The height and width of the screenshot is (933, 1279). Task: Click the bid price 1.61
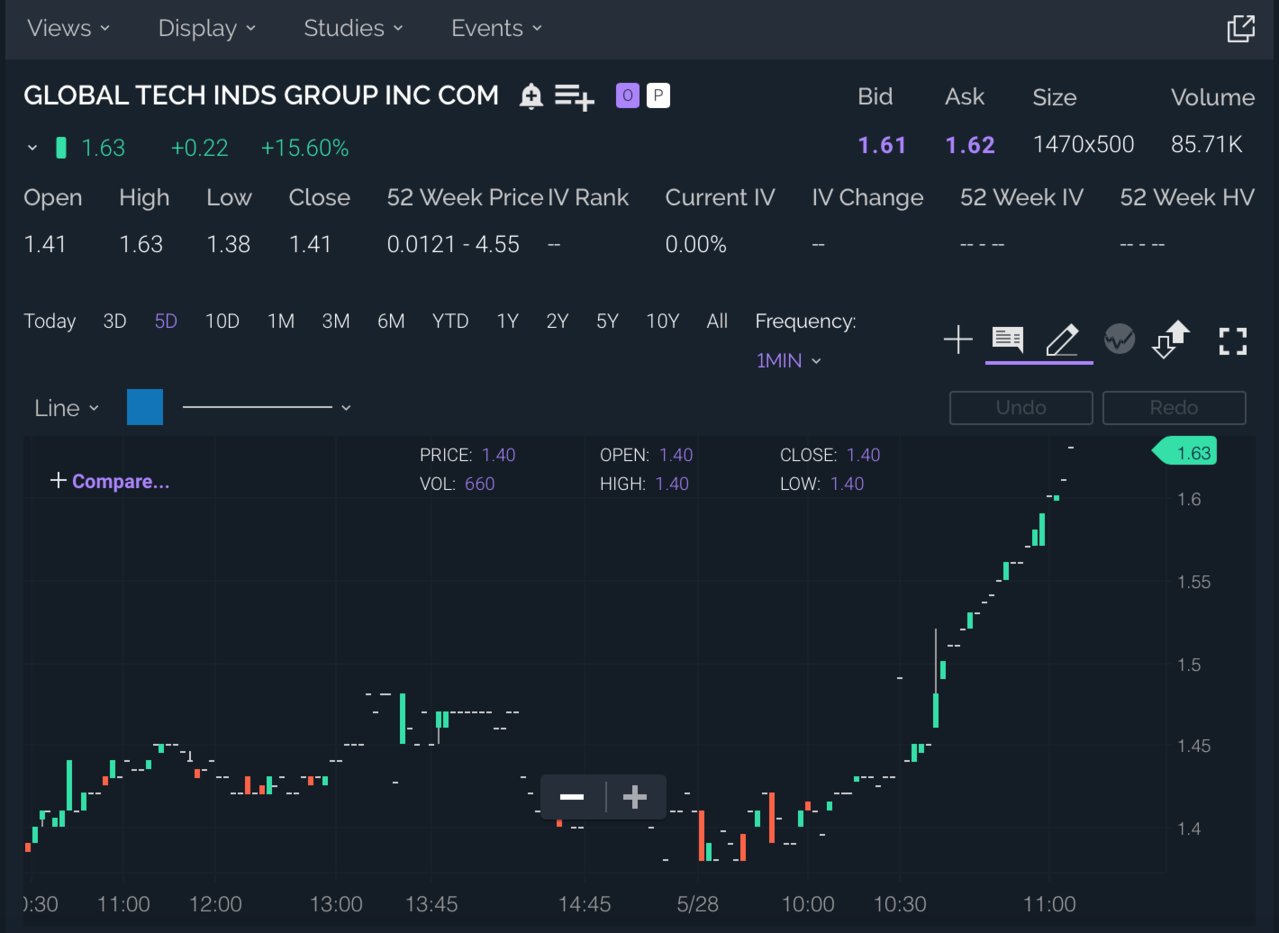tap(882, 145)
